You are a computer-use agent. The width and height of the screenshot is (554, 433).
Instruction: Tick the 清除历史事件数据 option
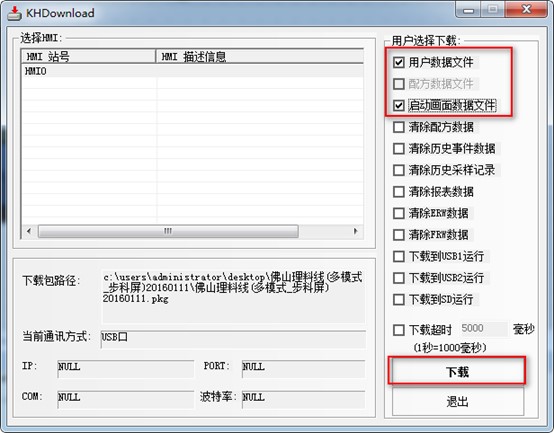pos(399,148)
